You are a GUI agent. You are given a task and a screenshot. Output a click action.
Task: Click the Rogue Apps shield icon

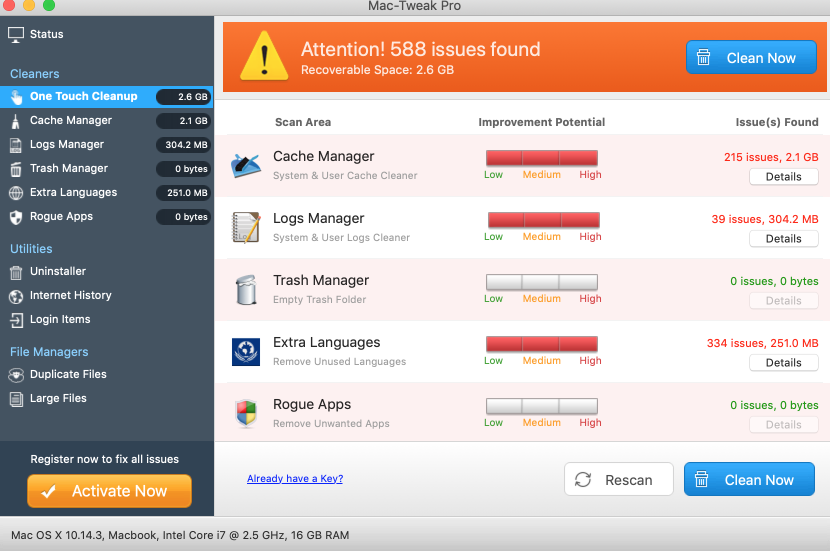[245, 413]
